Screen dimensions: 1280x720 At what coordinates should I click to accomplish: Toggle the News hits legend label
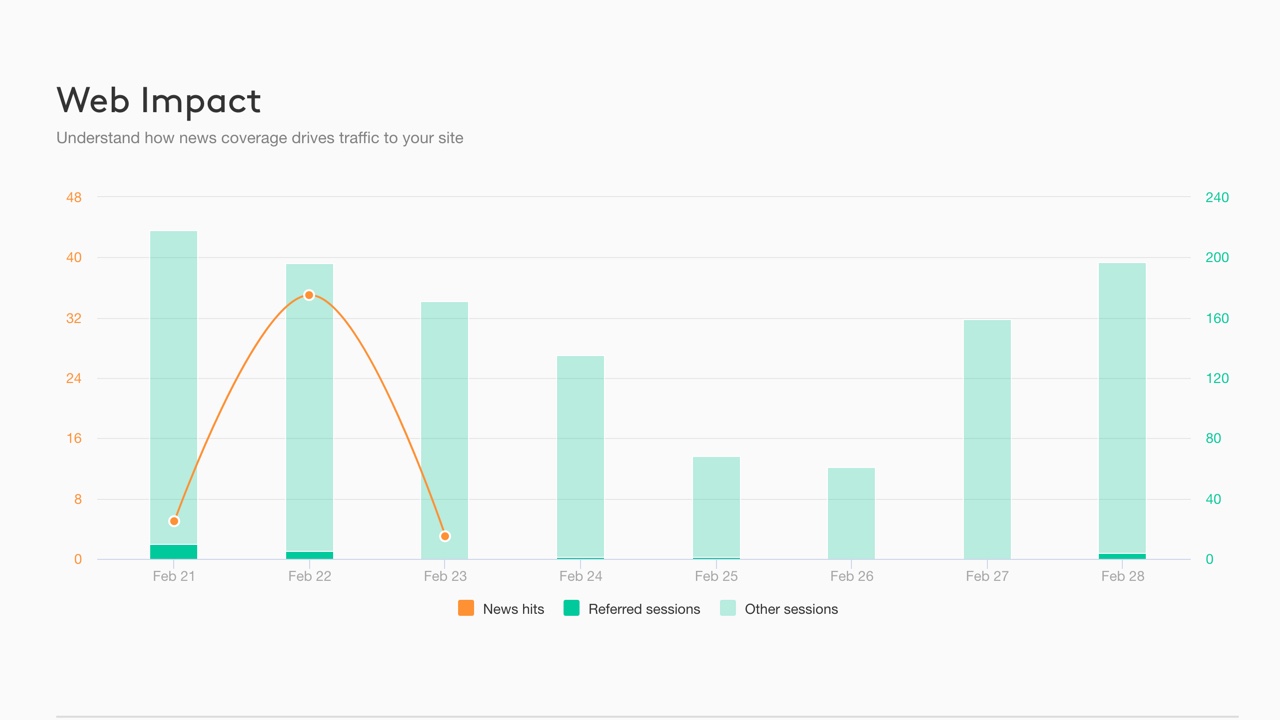tap(513, 609)
